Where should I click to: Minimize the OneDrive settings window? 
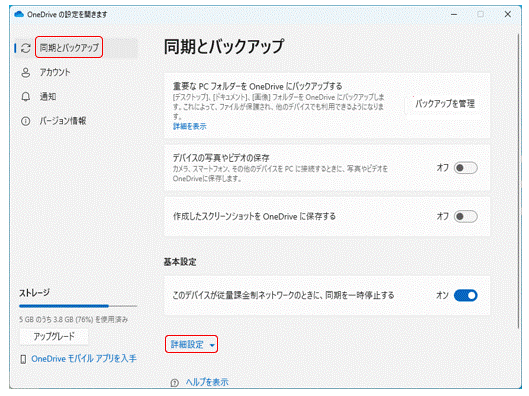pos(454,14)
